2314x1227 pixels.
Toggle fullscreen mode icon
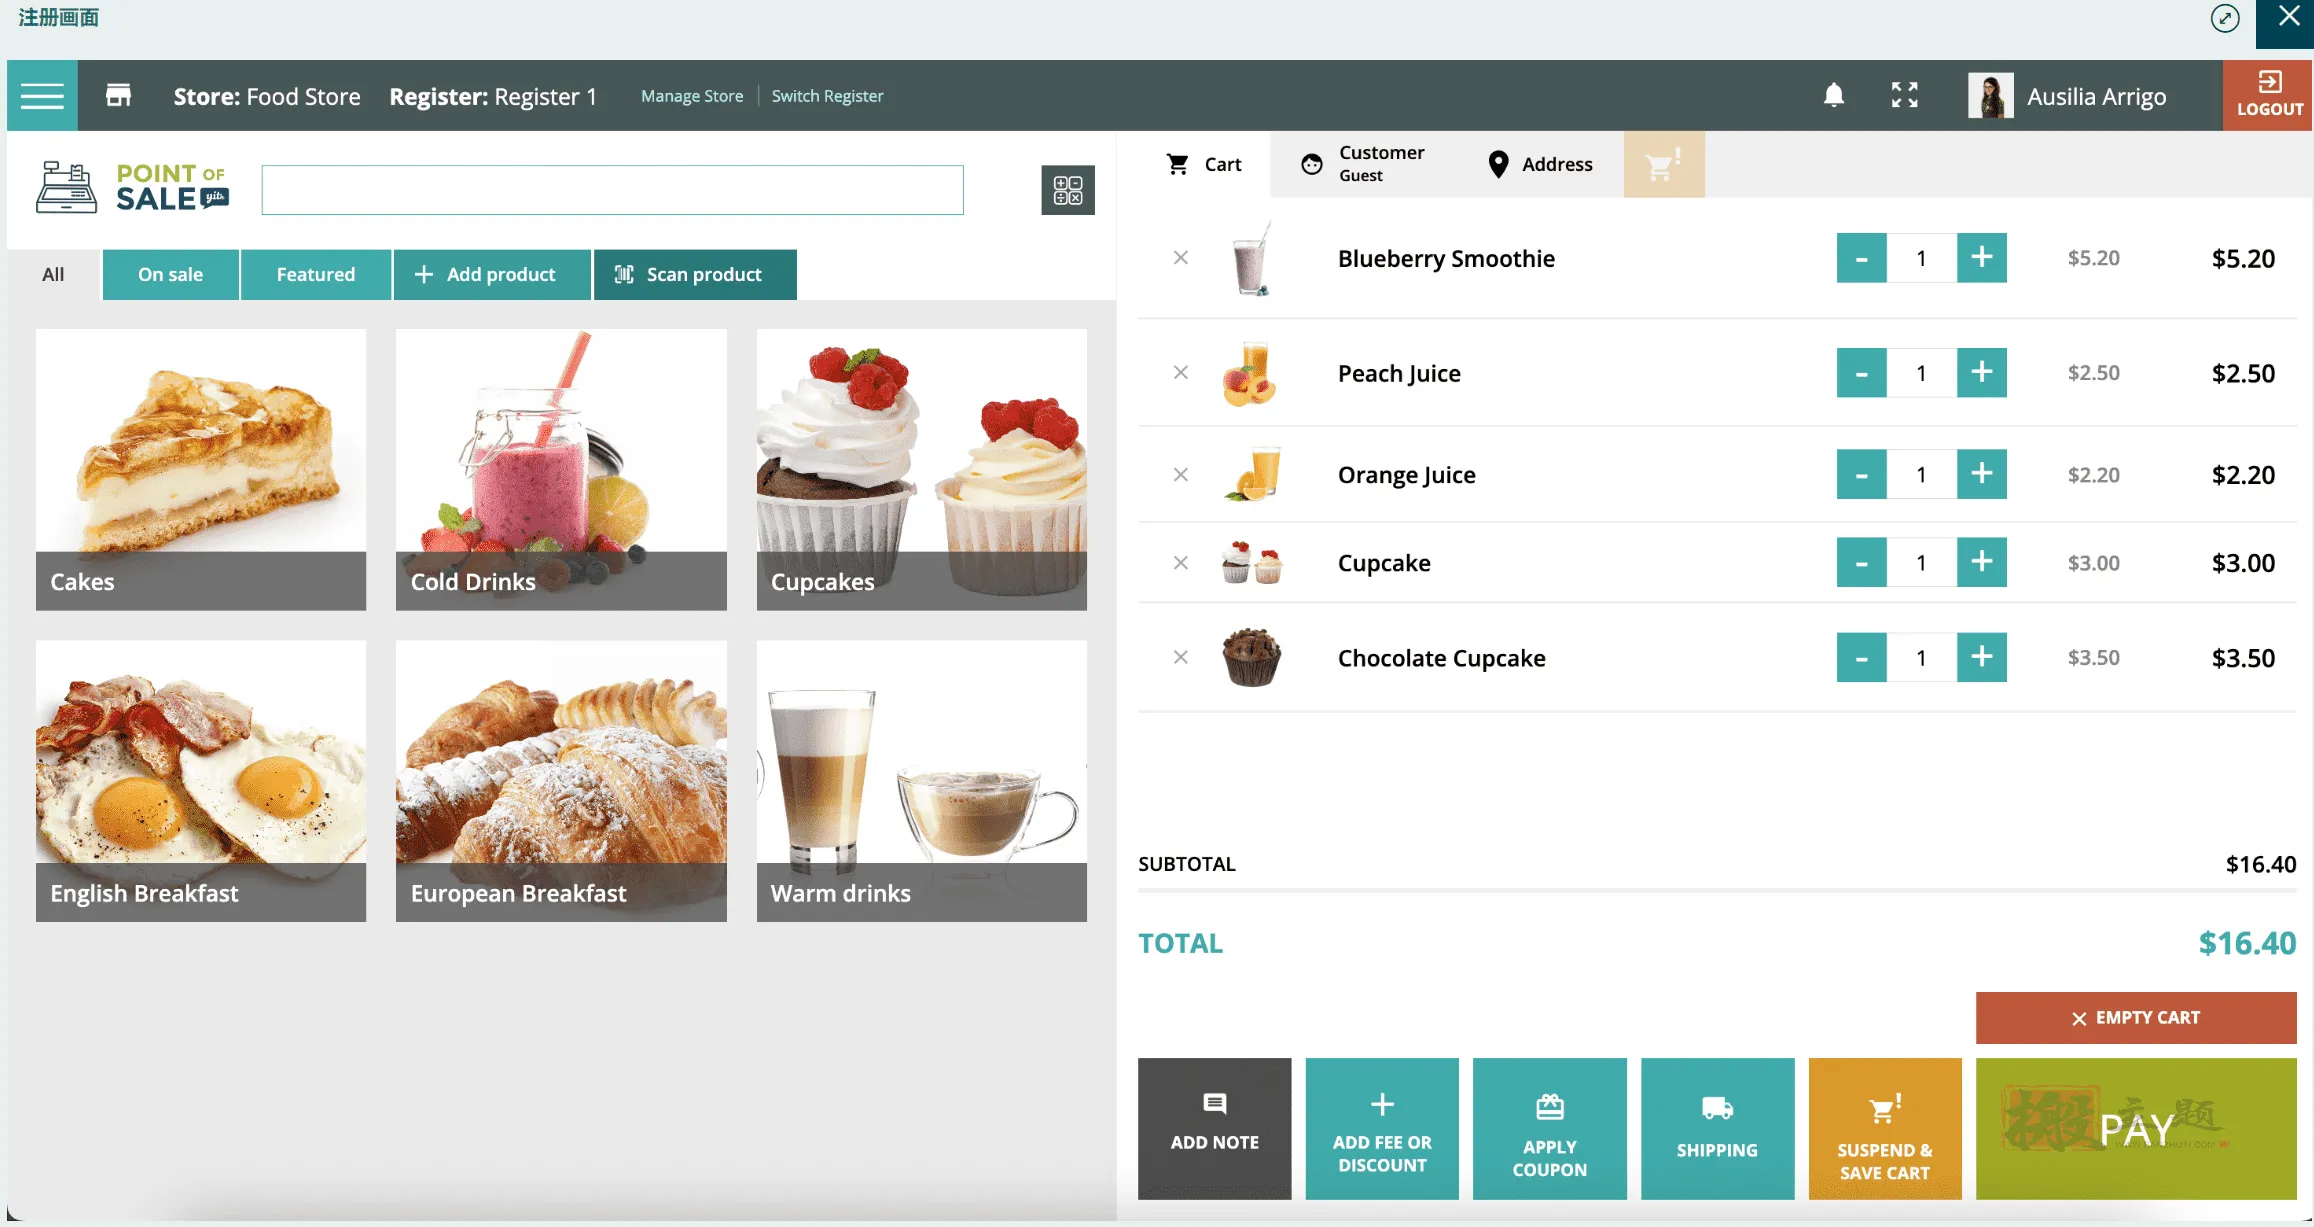point(1905,96)
